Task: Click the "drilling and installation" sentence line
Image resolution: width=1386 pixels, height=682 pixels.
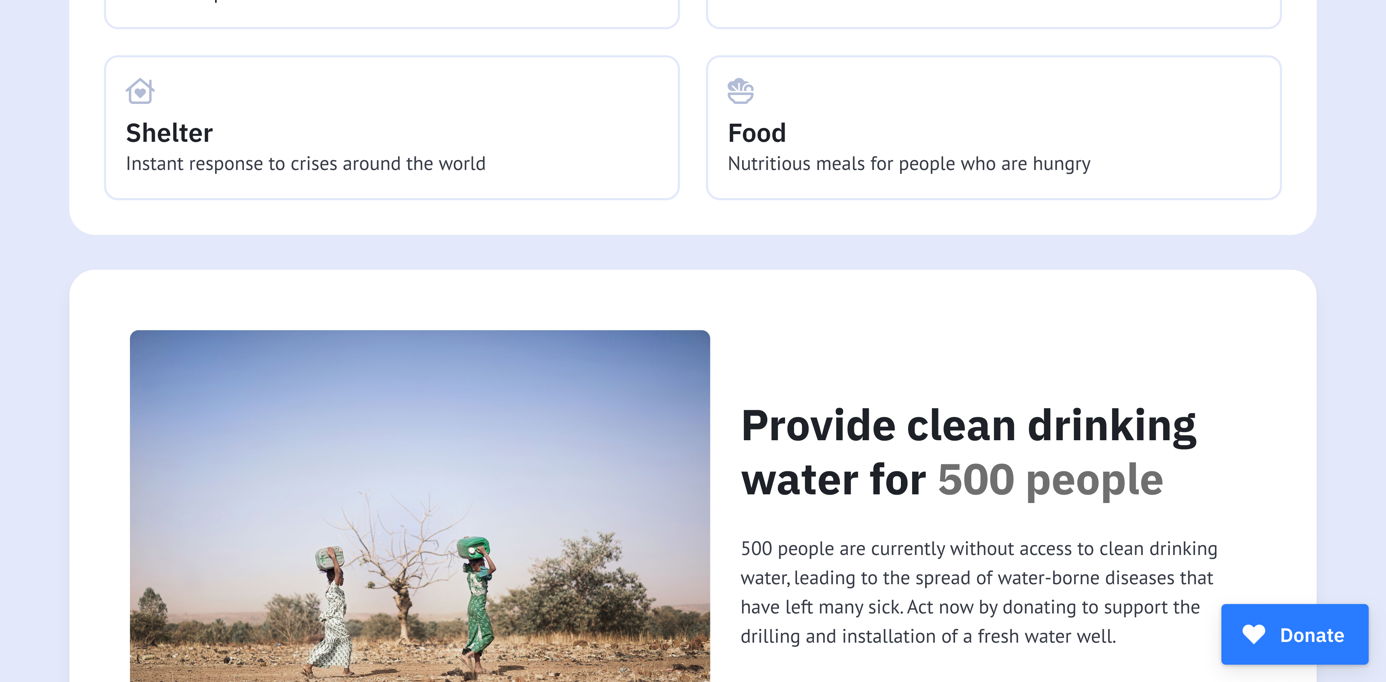Action: click(x=927, y=636)
